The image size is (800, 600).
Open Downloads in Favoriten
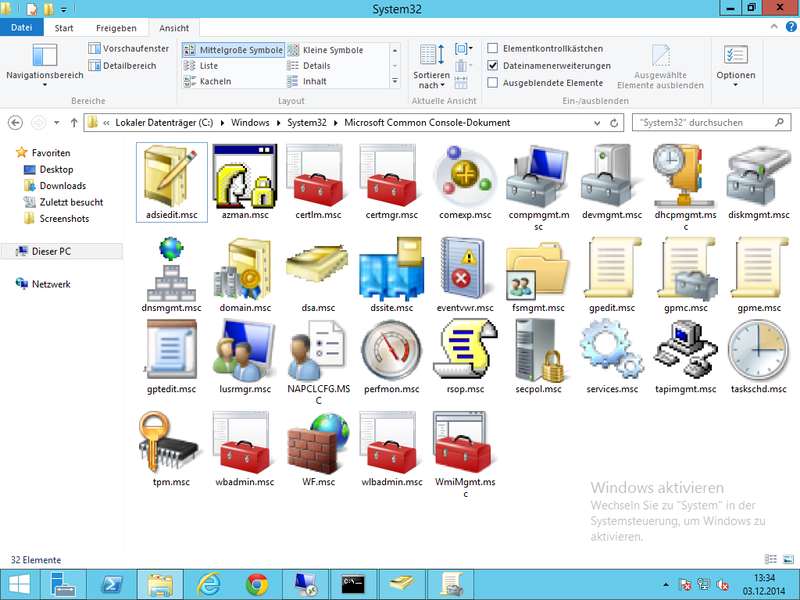point(62,186)
